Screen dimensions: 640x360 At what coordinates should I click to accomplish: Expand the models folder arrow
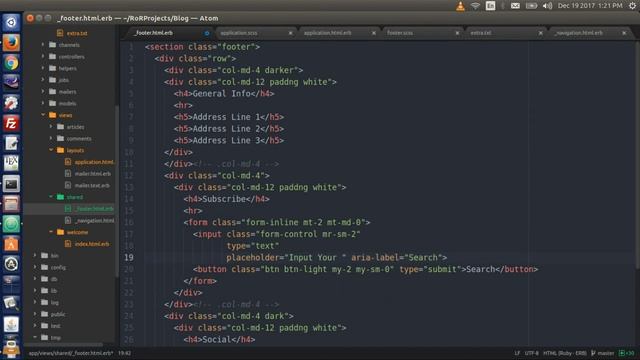pos(43,103)
